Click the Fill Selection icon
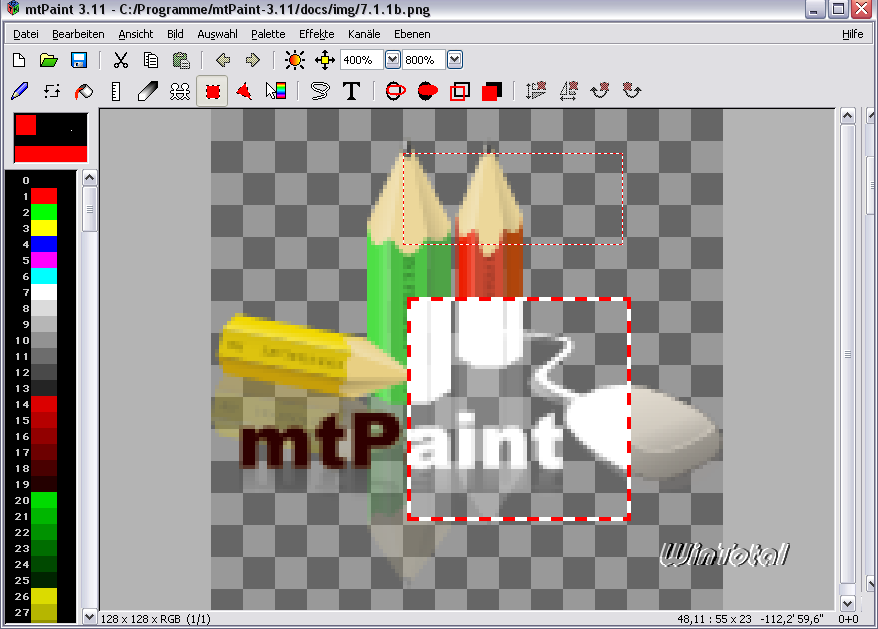The width and height of the screenshot is (878, 629). 492,91
